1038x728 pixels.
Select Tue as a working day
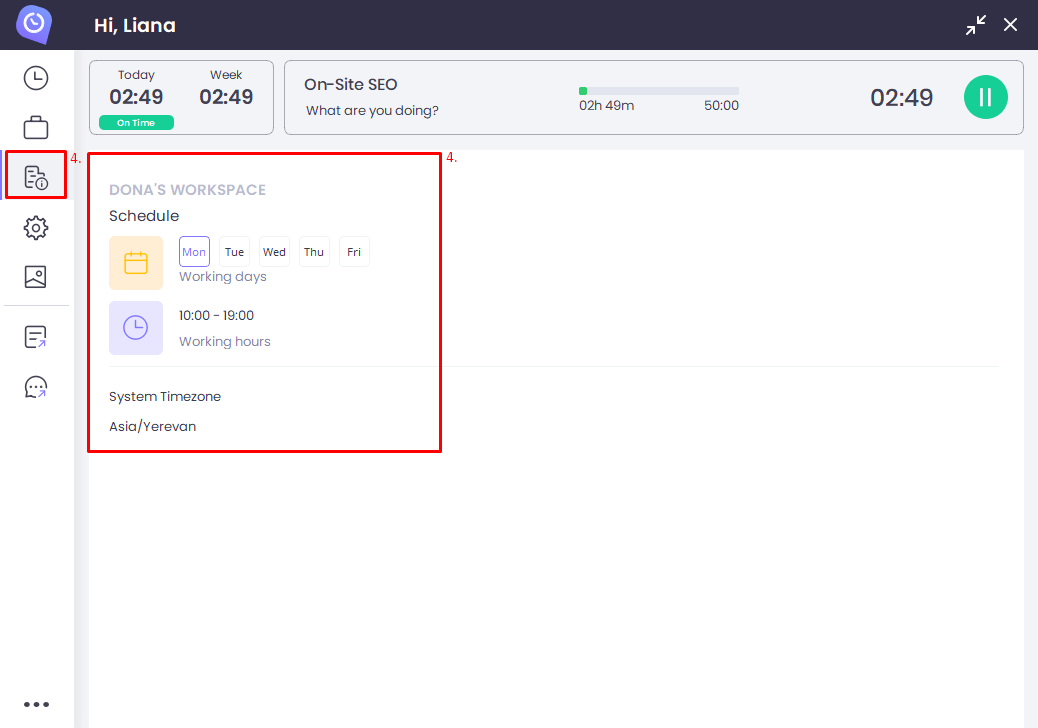coord(234,251)
